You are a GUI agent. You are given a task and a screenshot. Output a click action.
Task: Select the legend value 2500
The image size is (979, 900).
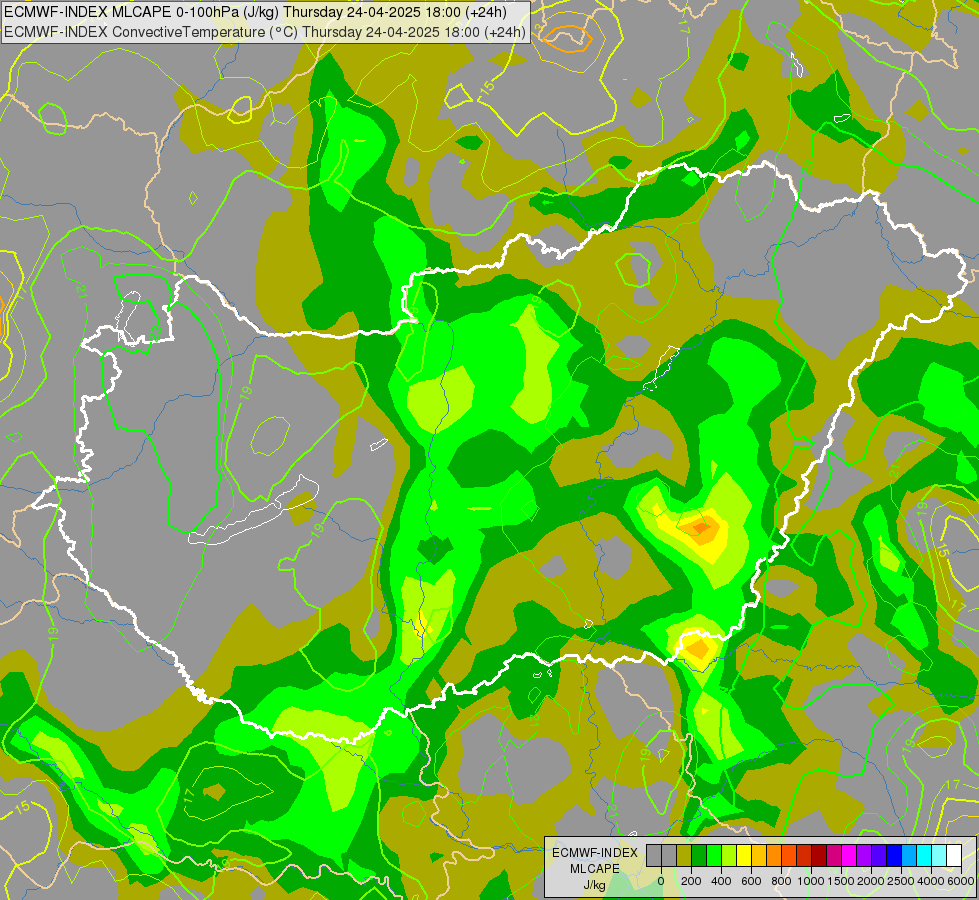901,881
